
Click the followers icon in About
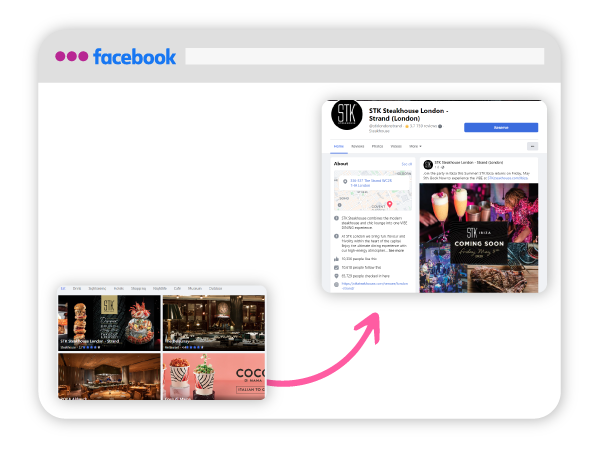[336, 267]
